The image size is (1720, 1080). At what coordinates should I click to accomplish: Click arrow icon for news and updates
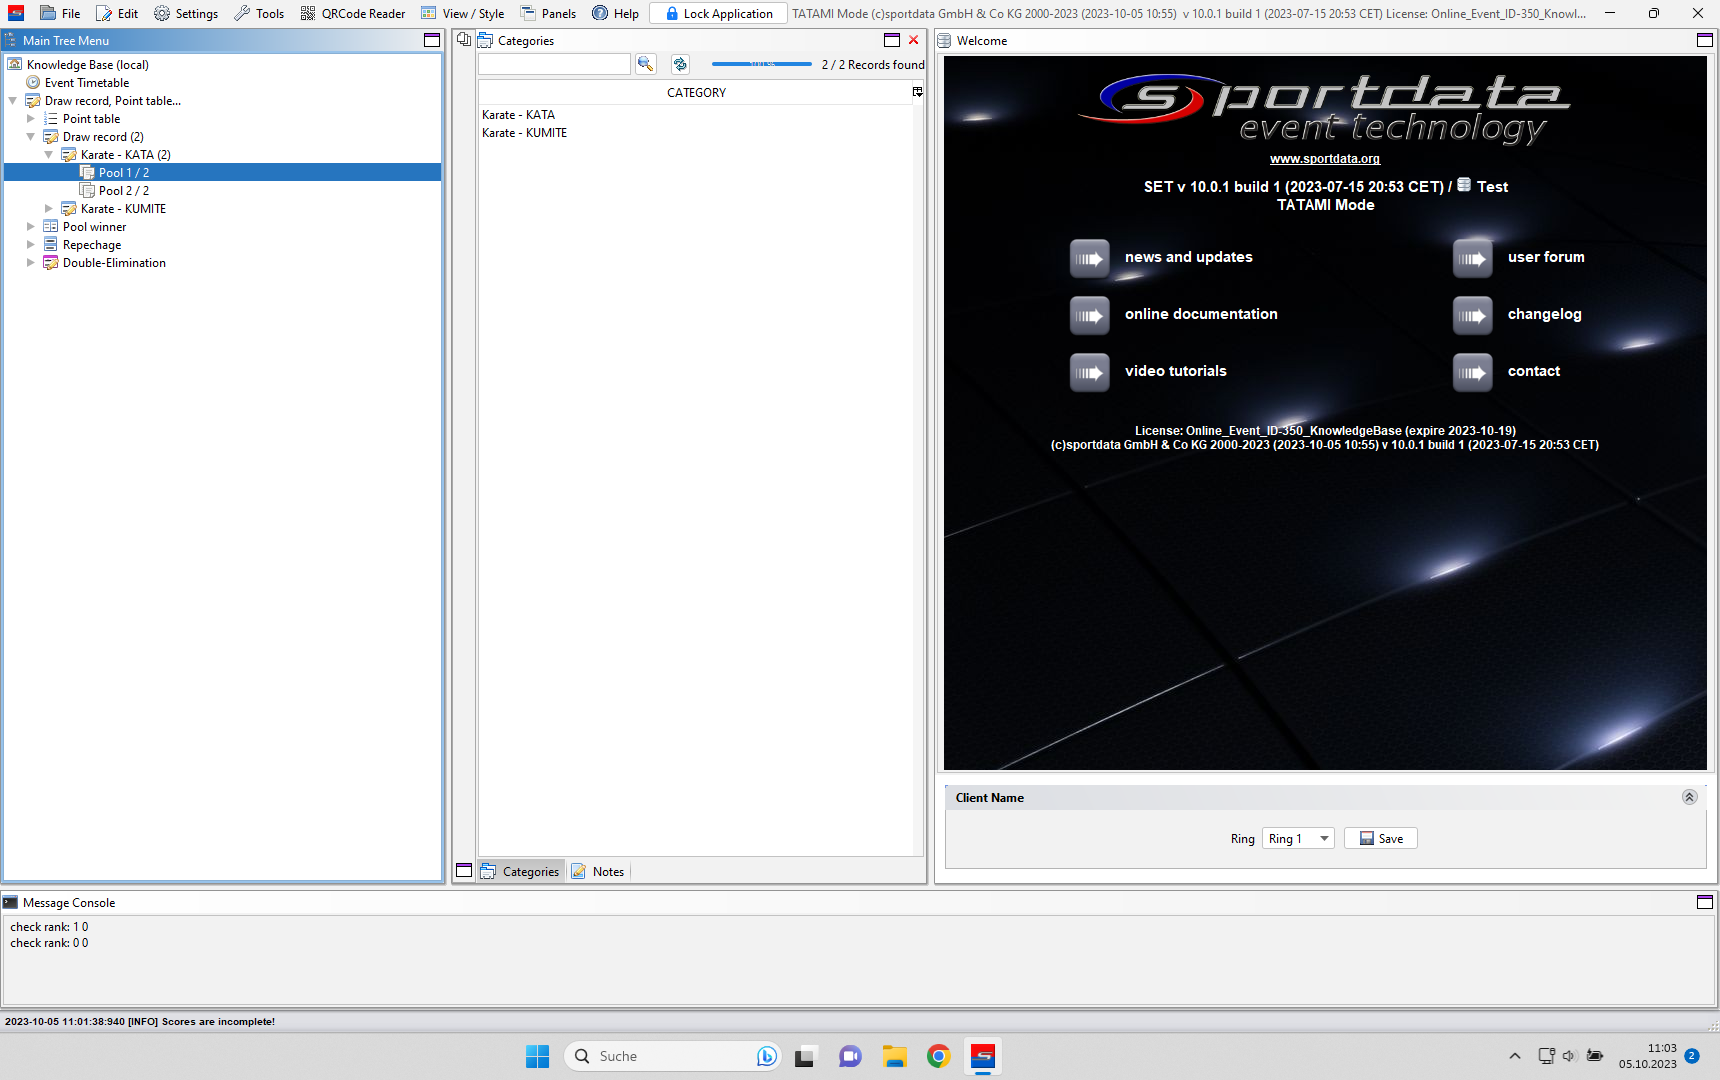[x=1090, y=258]
